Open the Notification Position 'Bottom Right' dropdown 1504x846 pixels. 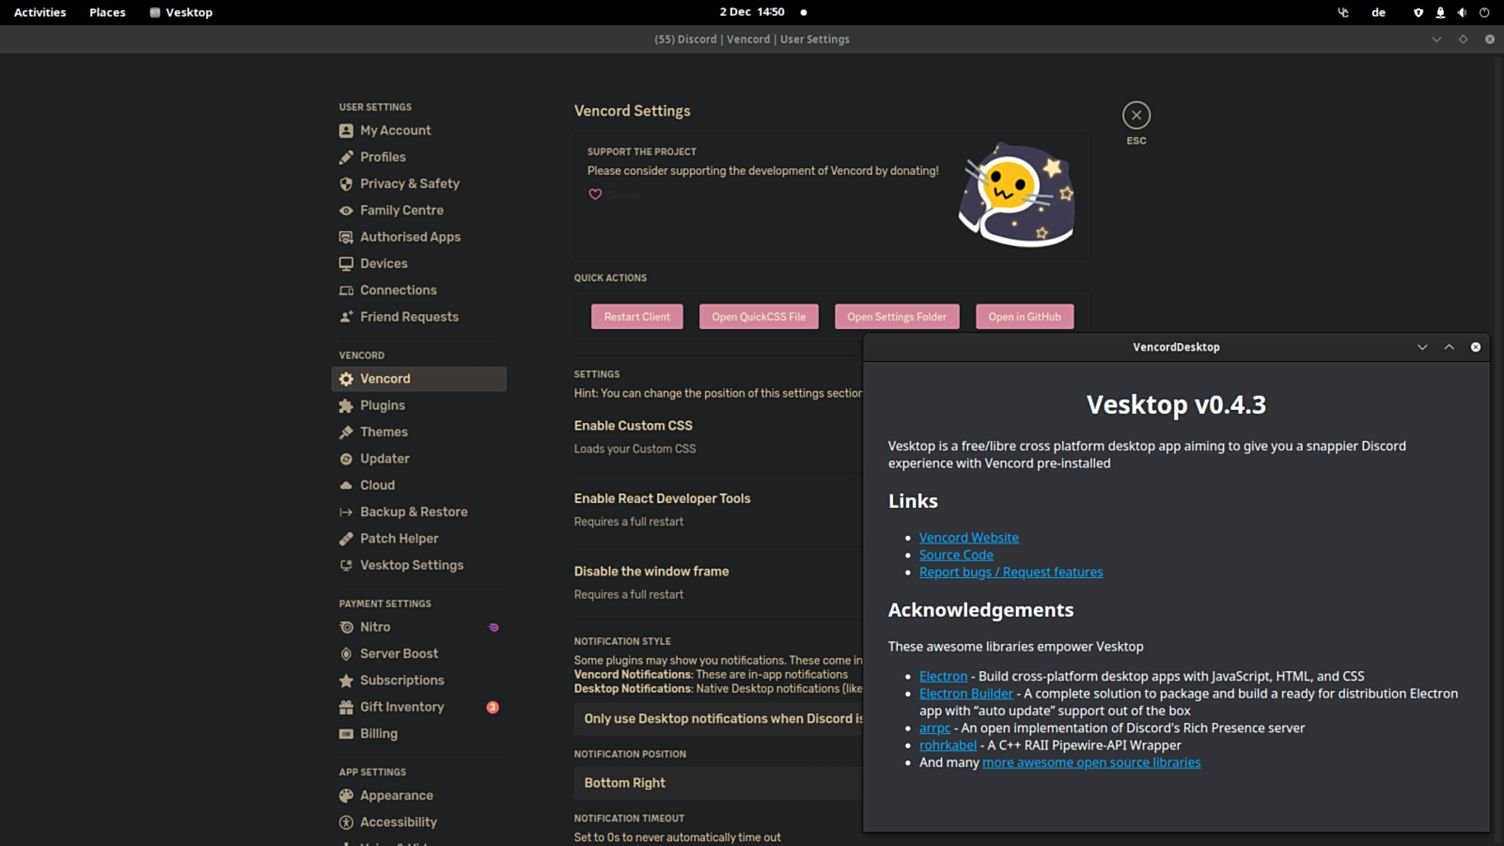pyautogui.click(x=718, y=782)
